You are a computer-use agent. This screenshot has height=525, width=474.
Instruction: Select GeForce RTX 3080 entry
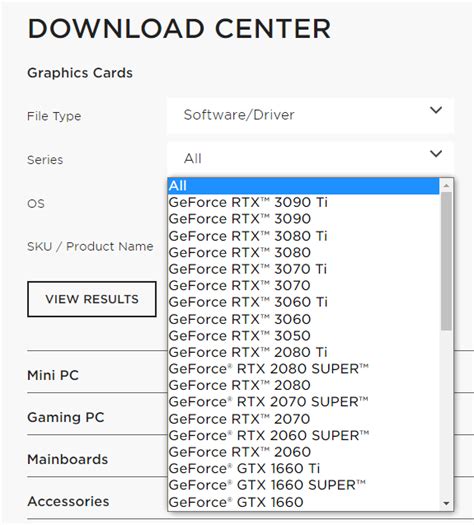coord(304,252)
